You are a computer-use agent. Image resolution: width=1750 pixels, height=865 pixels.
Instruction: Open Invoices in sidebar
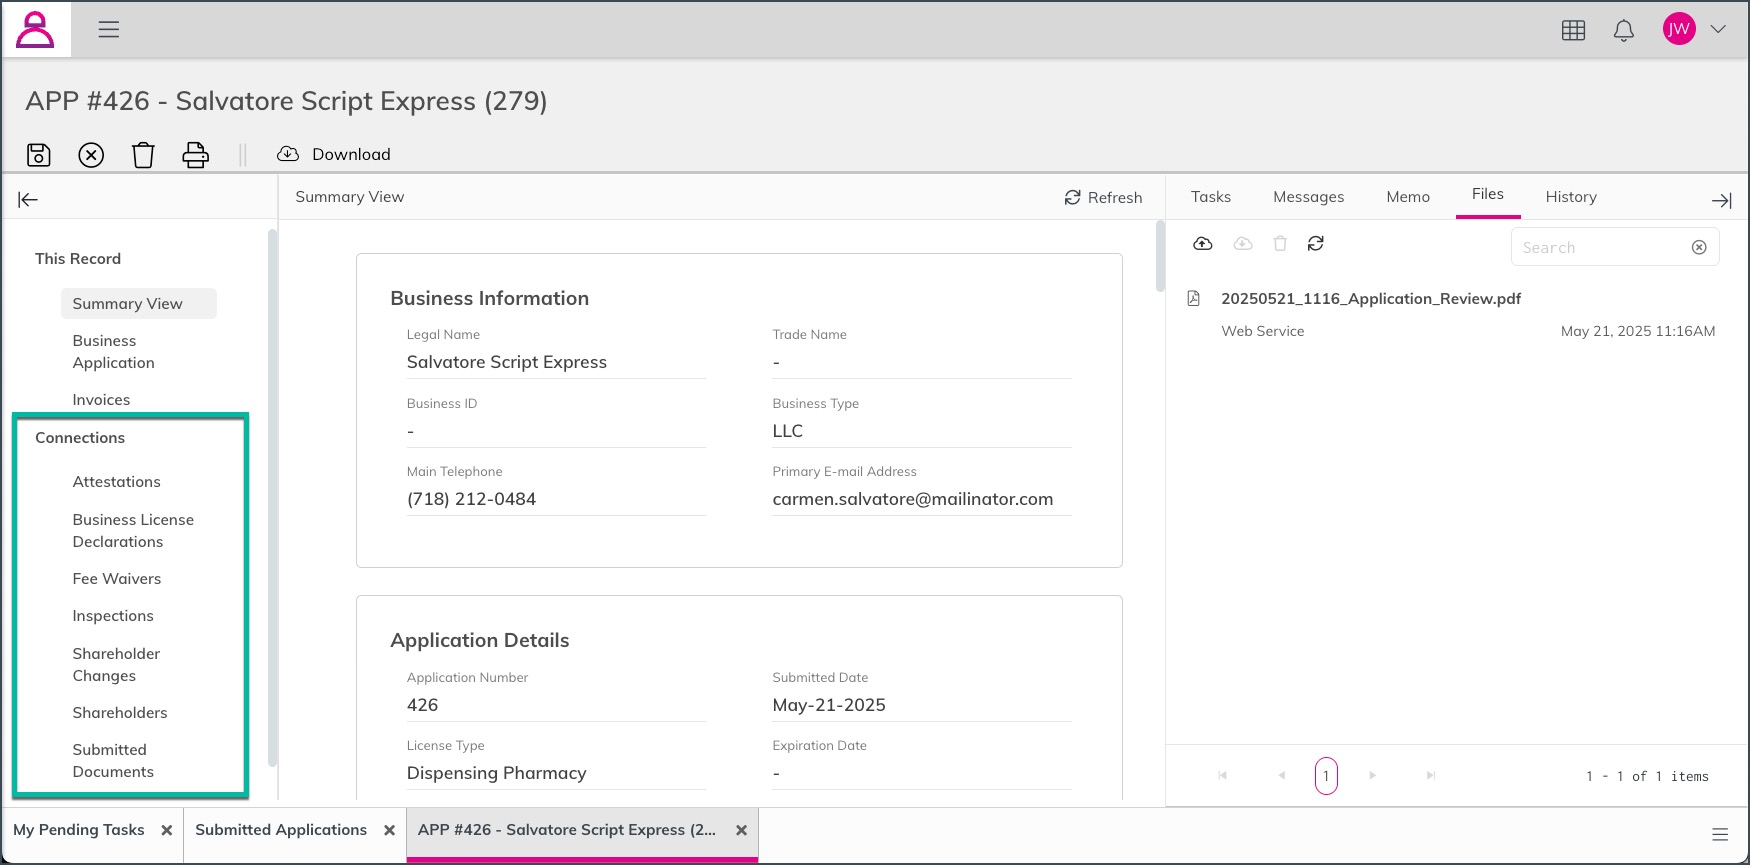(101, 400)
